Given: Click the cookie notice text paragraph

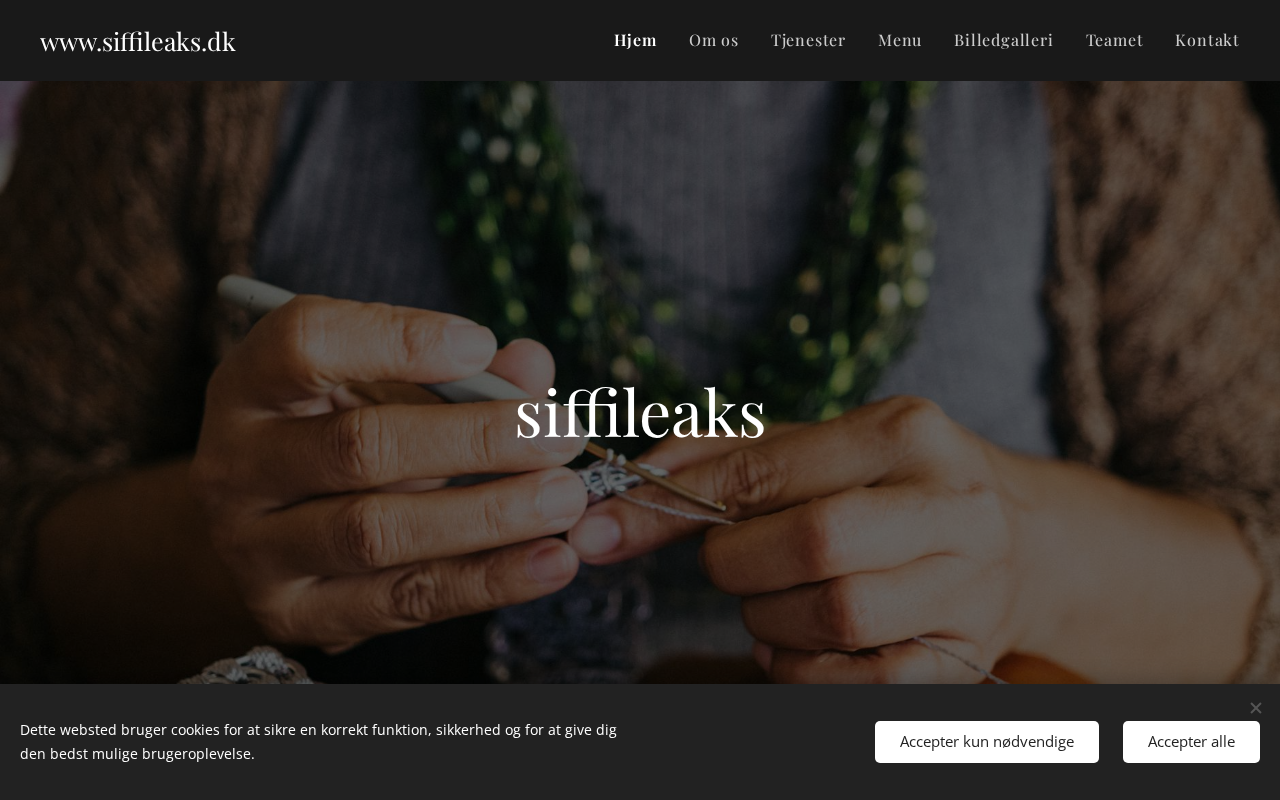Looking at the screenshot, I should [318, 742].
